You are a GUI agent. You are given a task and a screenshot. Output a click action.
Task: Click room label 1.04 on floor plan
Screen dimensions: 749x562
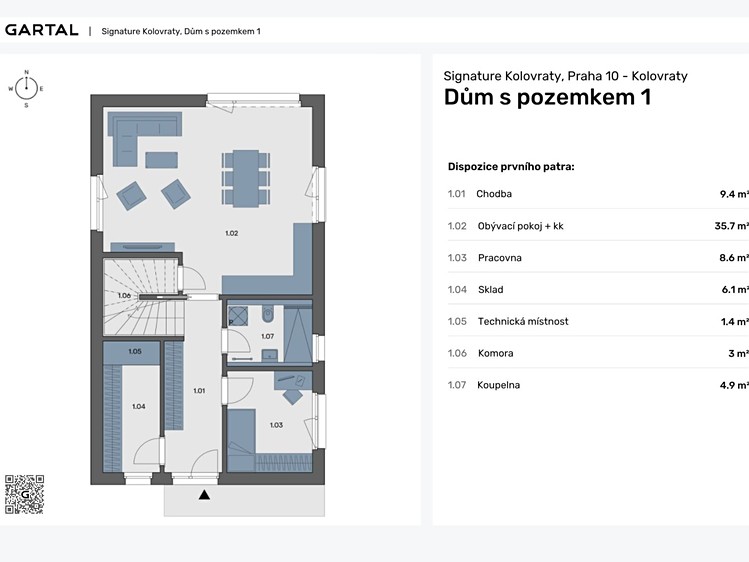coord(139,406)
